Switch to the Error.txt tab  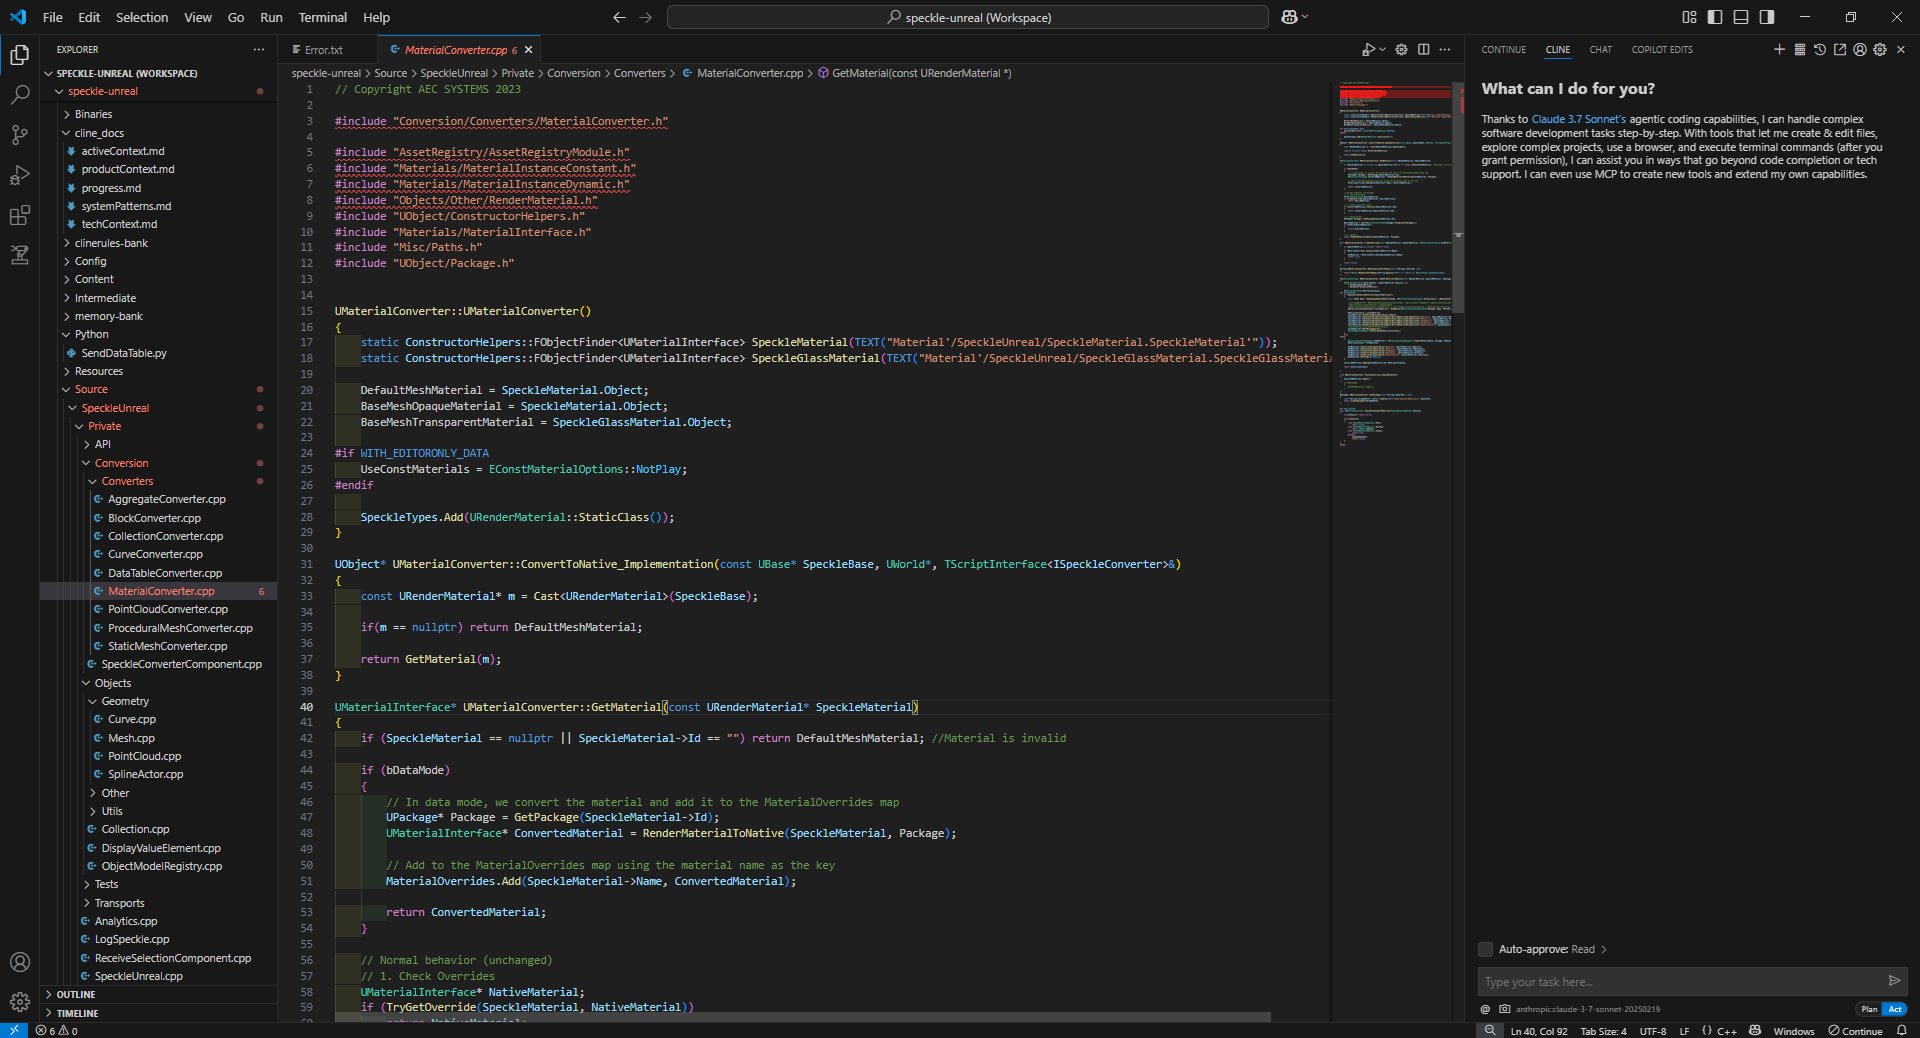click(x=323, y=50)
